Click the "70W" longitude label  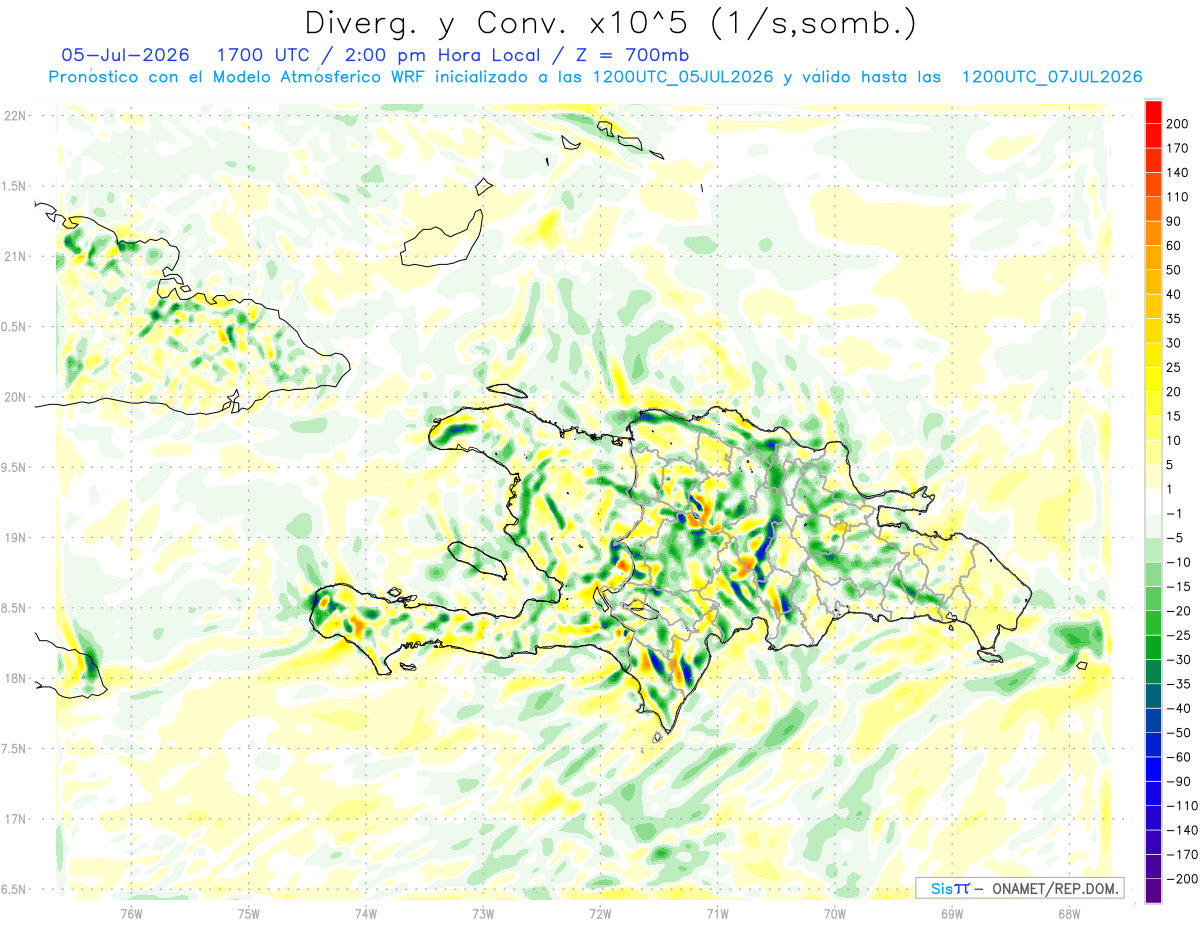point(834,913)
